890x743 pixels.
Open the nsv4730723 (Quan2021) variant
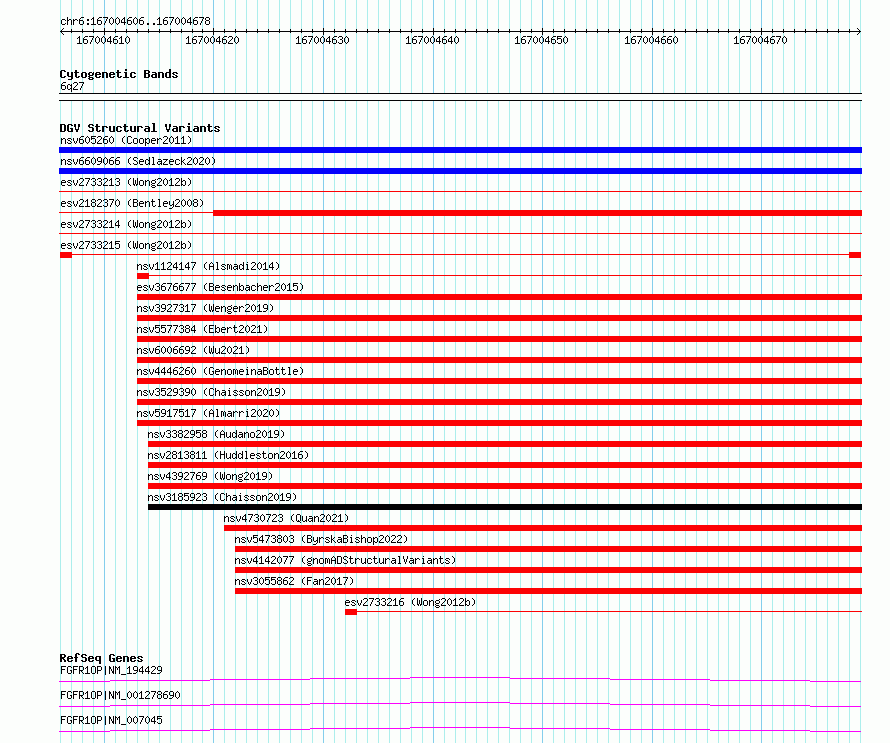[x=286, y=518]
